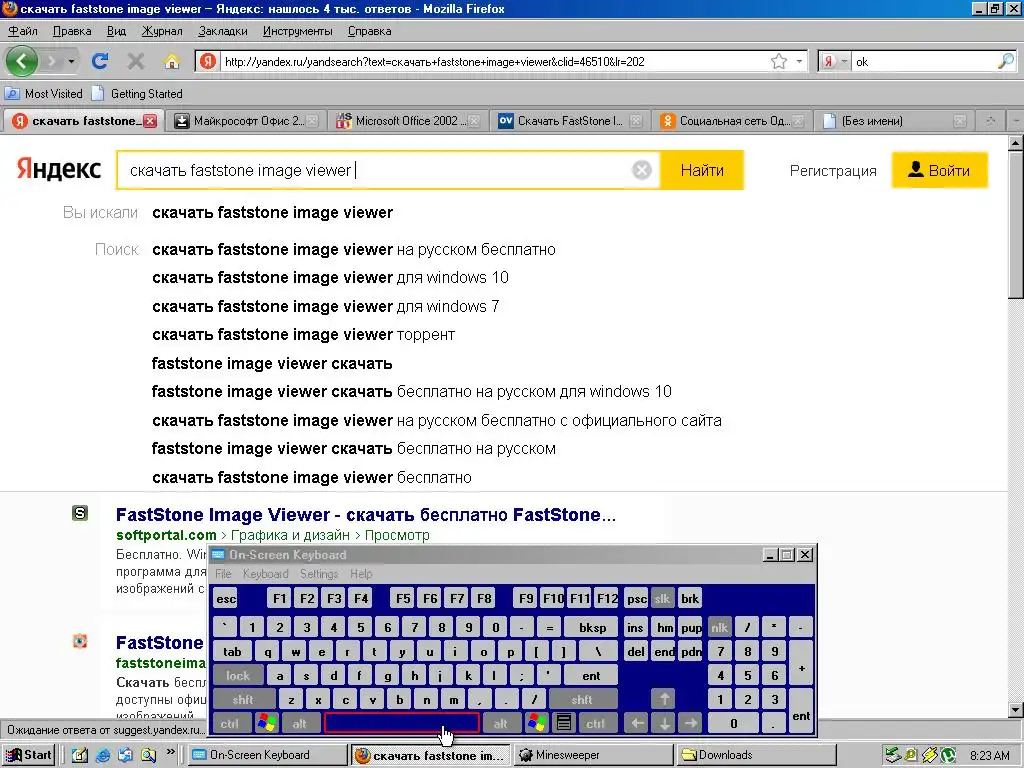The width and height of the screenshot is (1024, 768).
Task: Click the Yandex site icon in address bar
Action: (208, 61)
